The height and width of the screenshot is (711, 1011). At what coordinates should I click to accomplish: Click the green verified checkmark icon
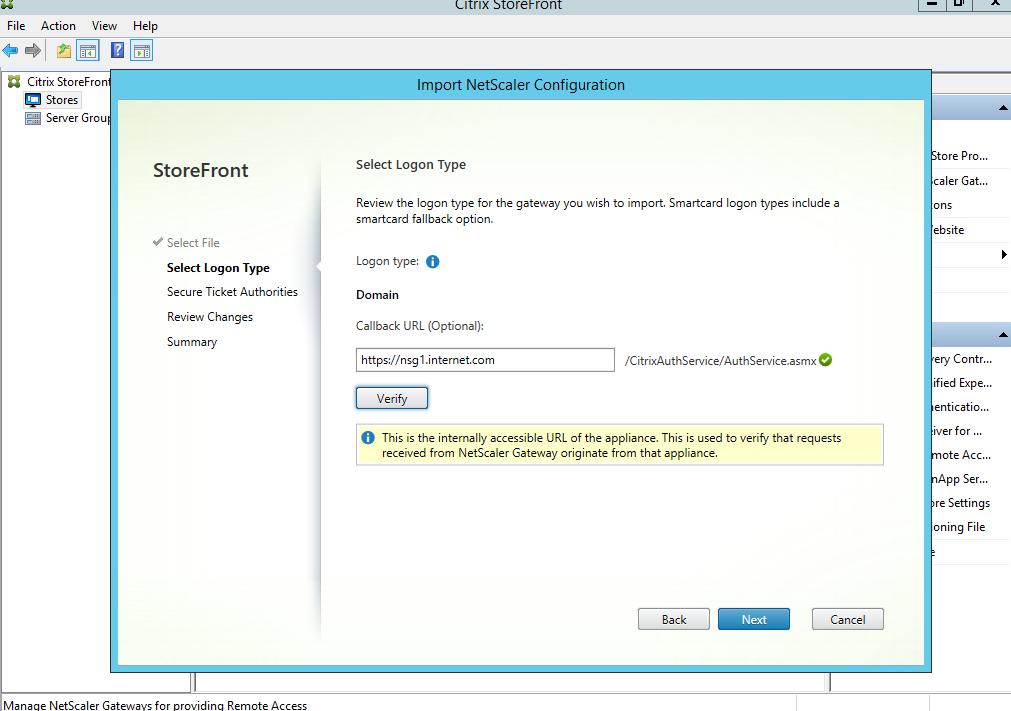[x=825, y=360]
